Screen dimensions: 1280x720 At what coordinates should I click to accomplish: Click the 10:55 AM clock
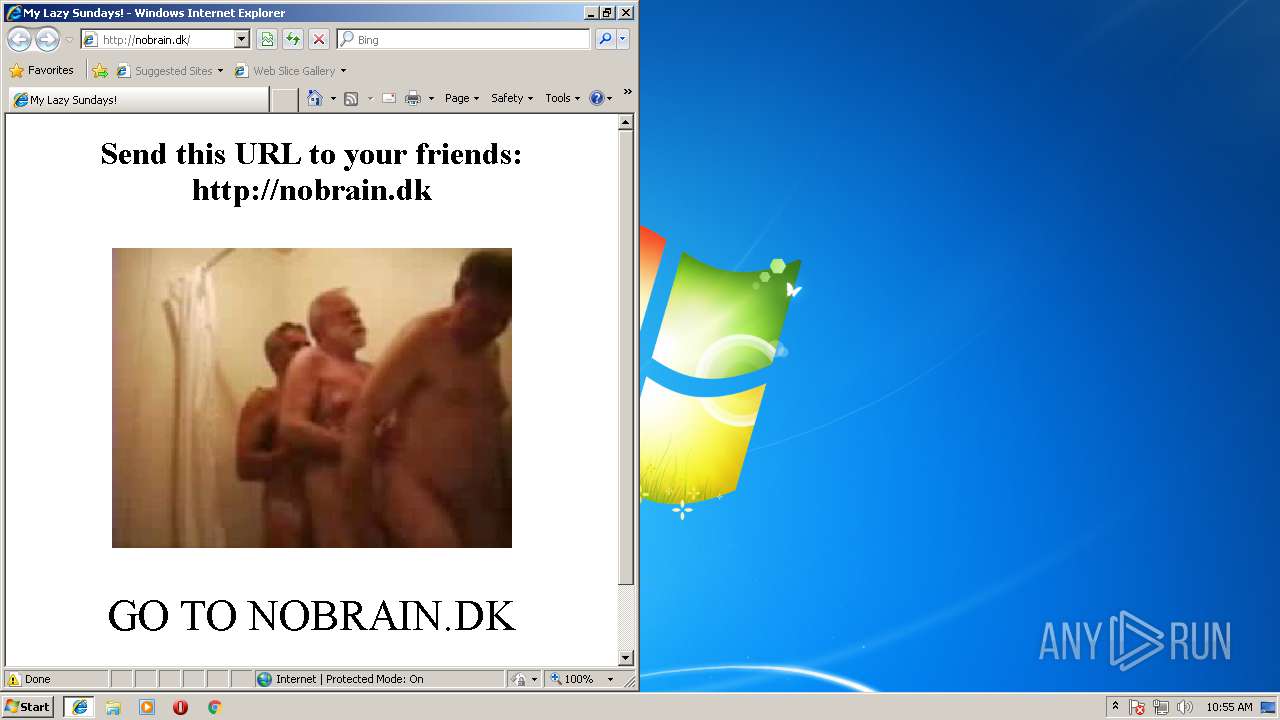point(1229,707)
